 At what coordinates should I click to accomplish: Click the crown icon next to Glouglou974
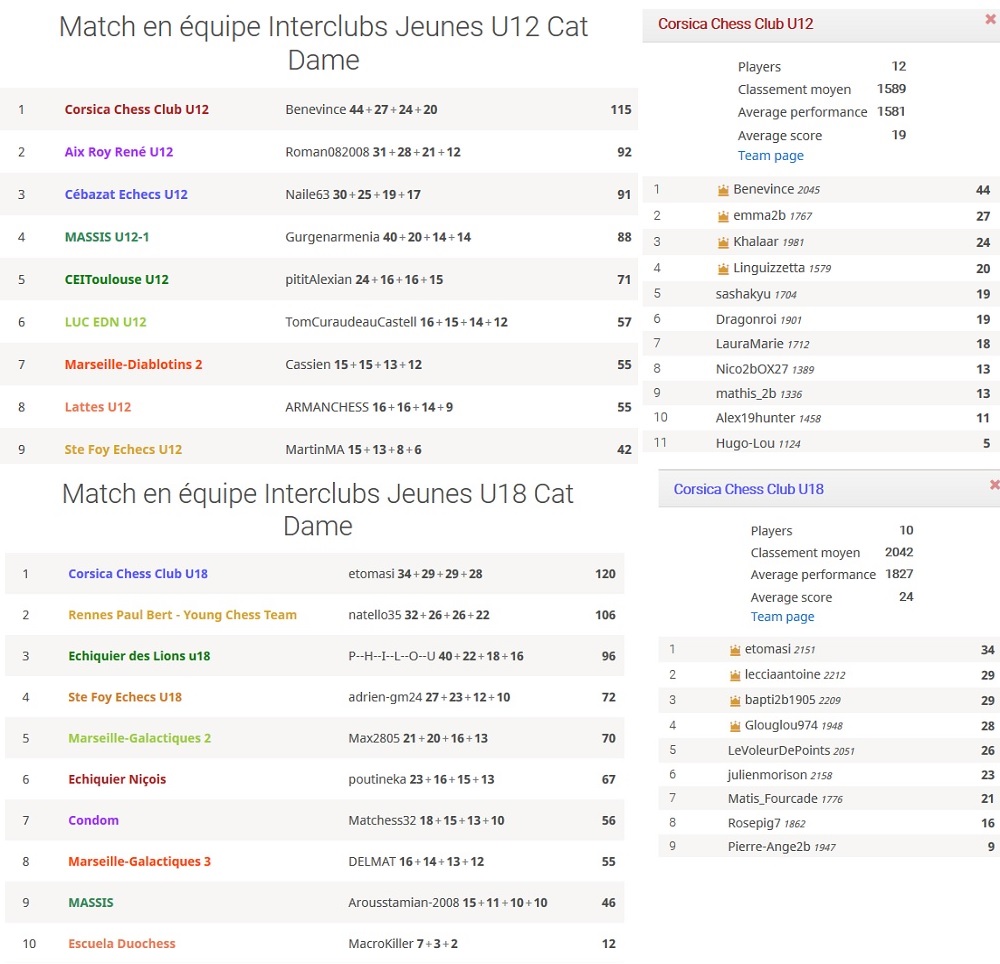click(735, 726)
